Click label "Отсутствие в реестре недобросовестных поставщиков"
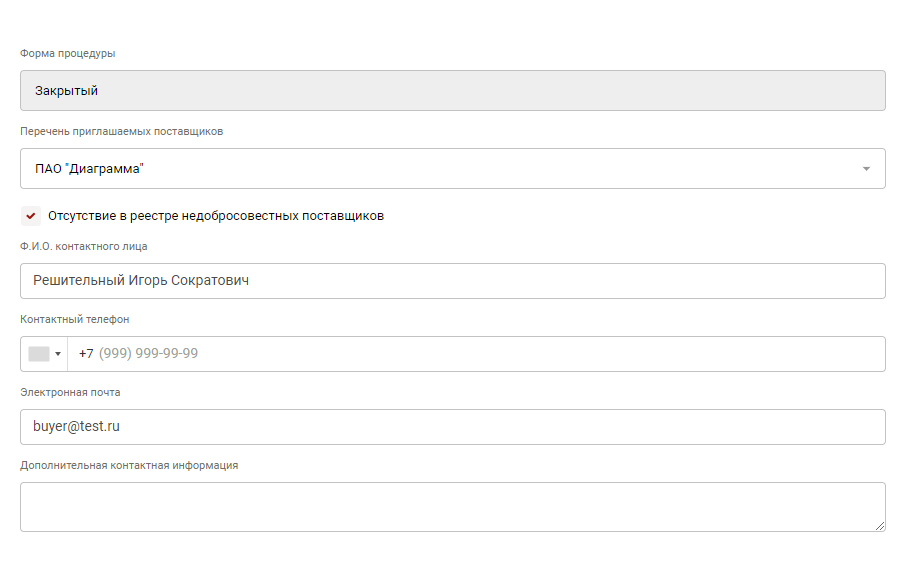This screenshot has width=902, height=576. (x=216, y=216)
